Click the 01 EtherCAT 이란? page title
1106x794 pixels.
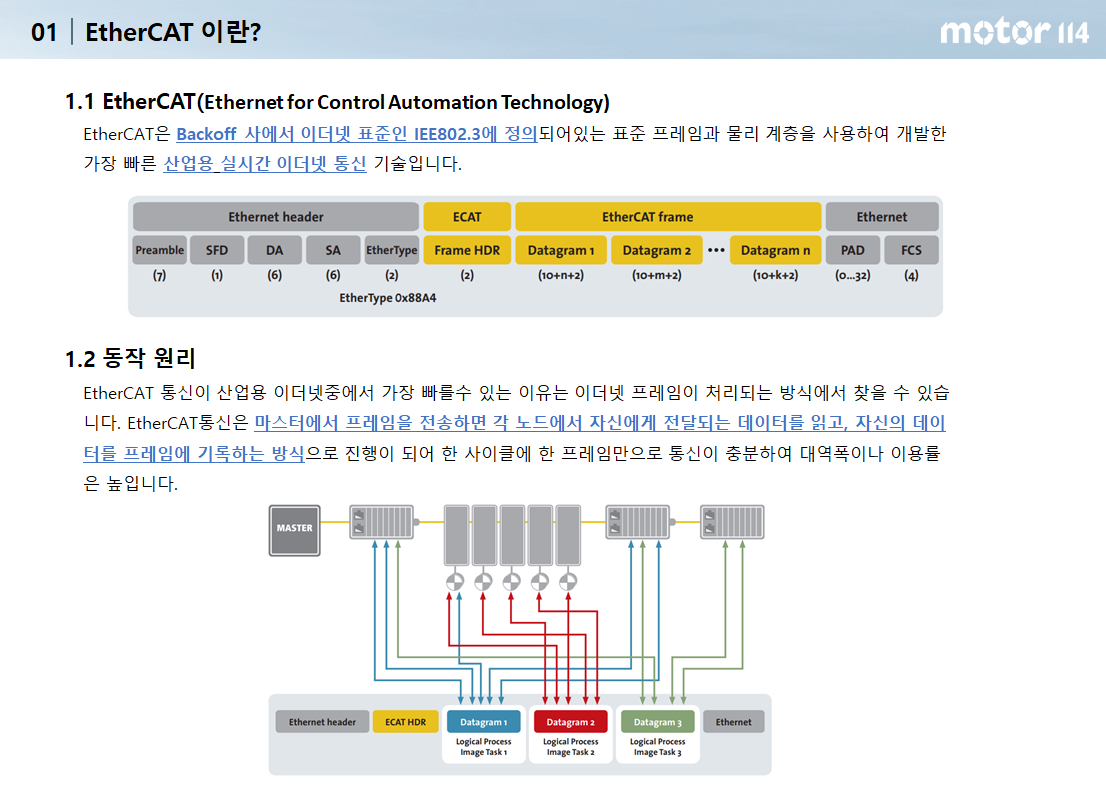[x=146, y=32]
